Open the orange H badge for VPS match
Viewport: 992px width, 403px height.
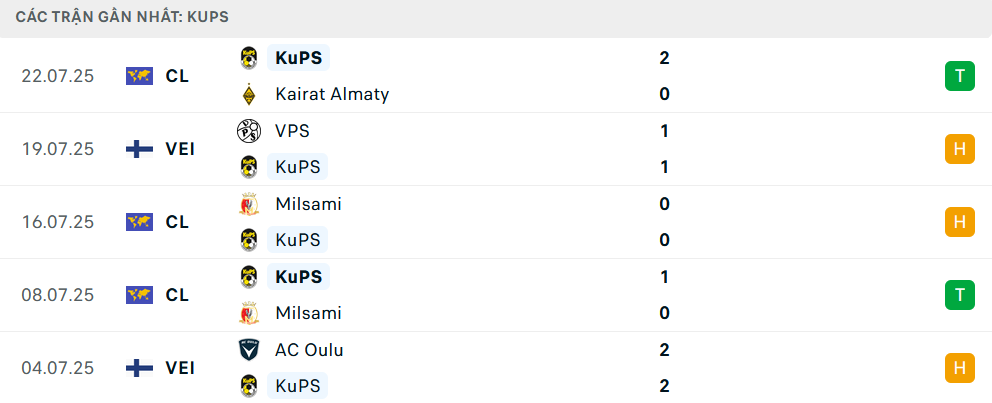pos(960,149)
